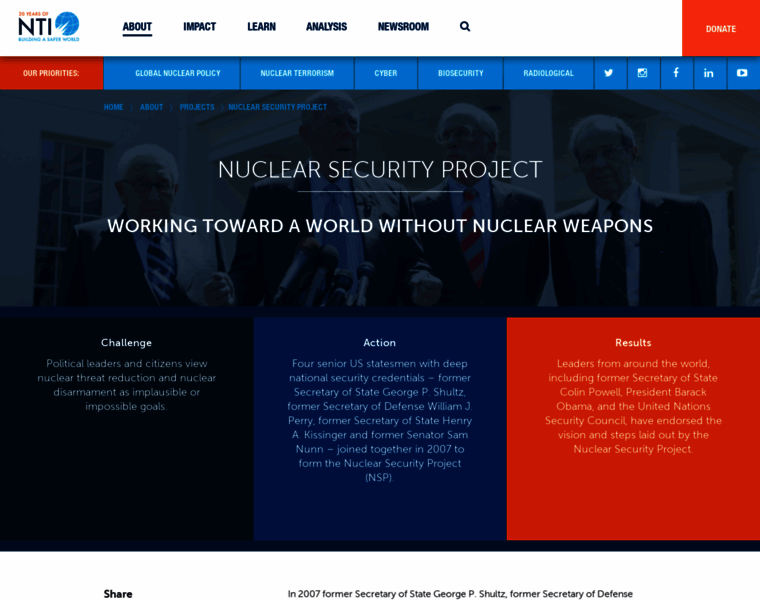Click the 'Working toward a world' subtitle
This screenshot has width=760, height=600.
coord(380,226)
